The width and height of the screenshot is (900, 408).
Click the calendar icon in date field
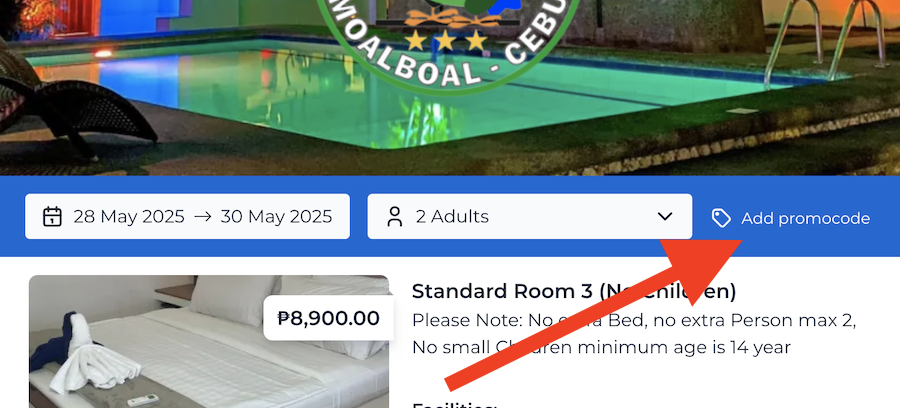click(x=52, y=216)
